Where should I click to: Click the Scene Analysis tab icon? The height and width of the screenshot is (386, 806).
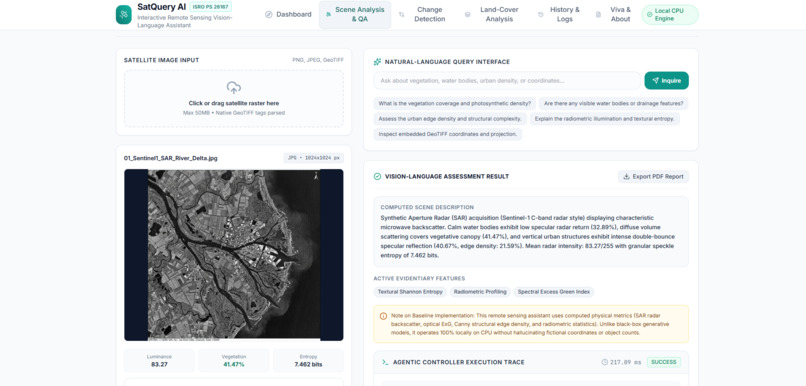[x=328, y=14]
